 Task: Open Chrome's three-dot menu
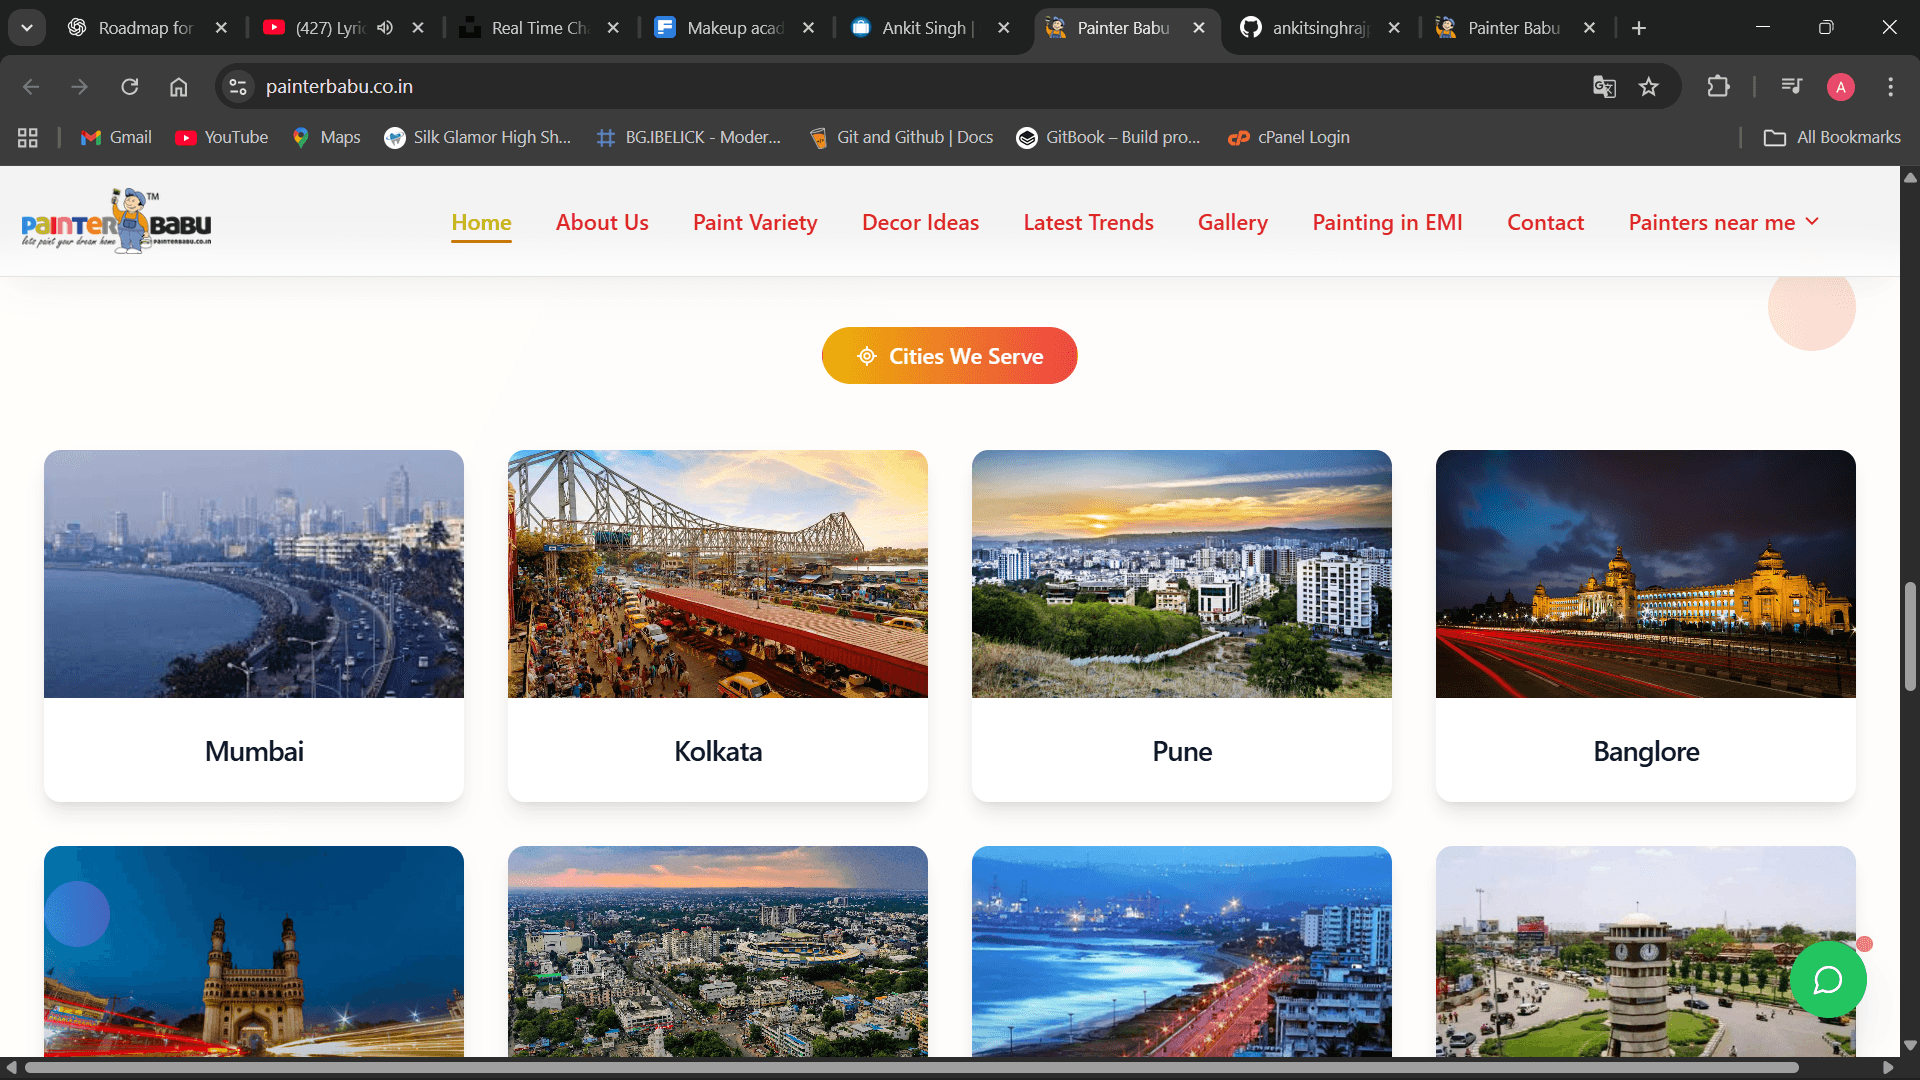click(x=1890, y=87)
